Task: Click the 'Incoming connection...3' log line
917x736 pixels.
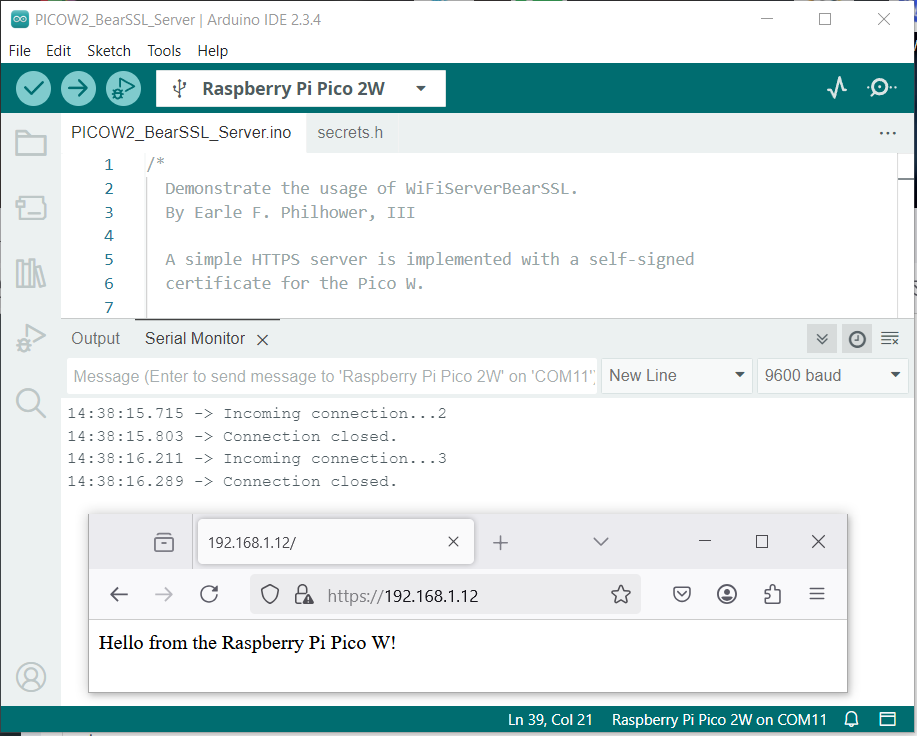Action: (257, 459)
